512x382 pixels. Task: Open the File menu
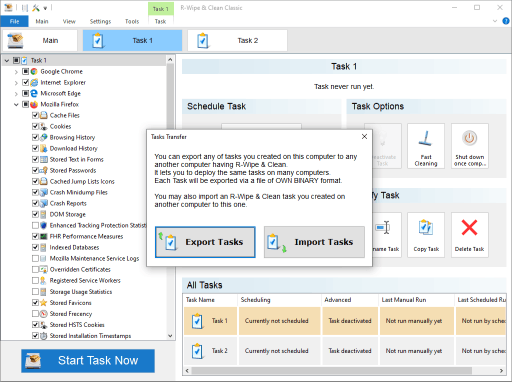(x=14, y=21)
